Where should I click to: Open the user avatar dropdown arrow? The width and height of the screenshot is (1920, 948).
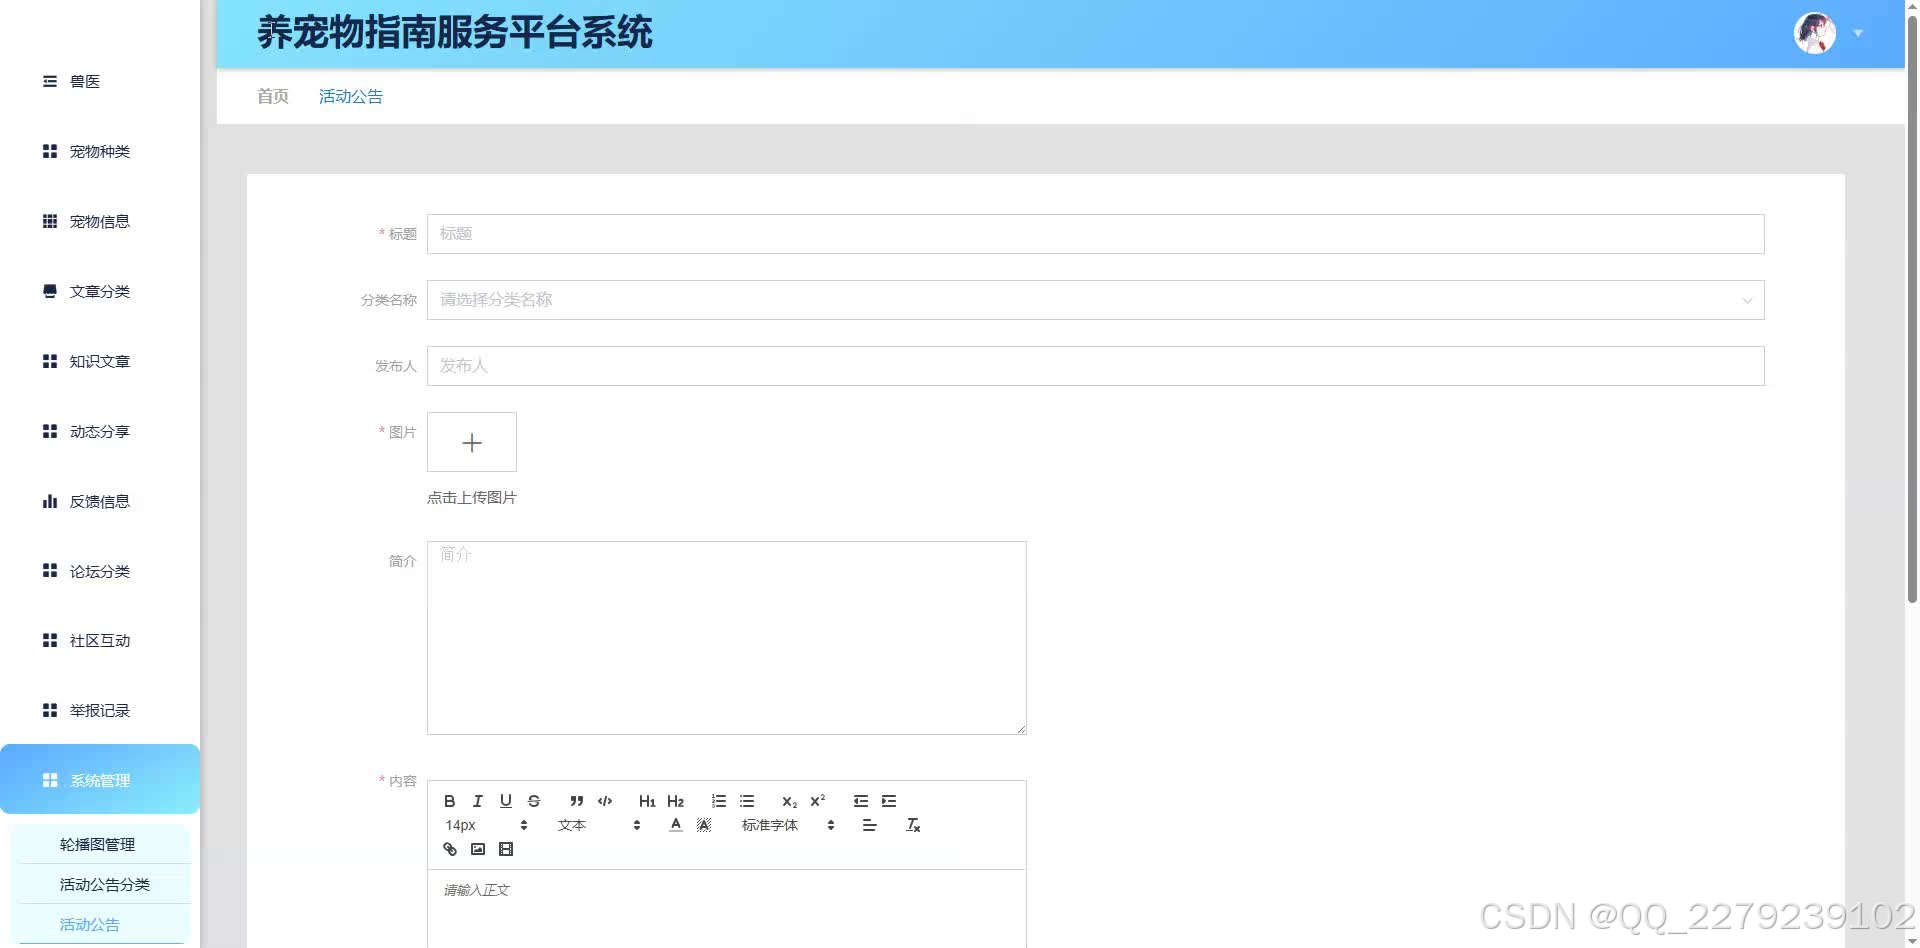1858,33
